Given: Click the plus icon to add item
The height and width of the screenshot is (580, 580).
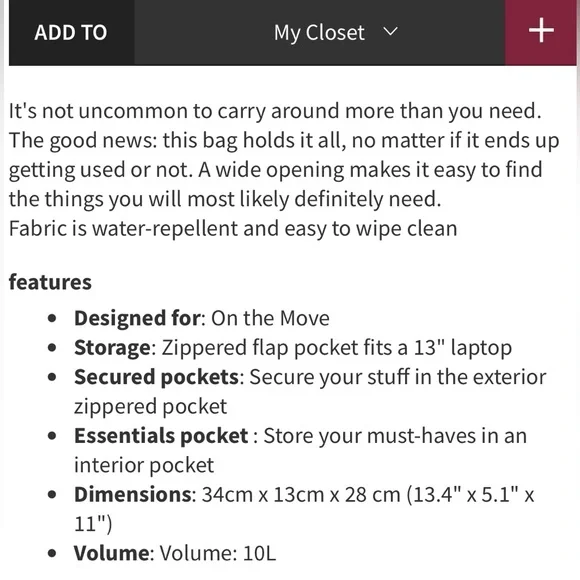Looking at the screenshot, I should (x=541, y=31).
